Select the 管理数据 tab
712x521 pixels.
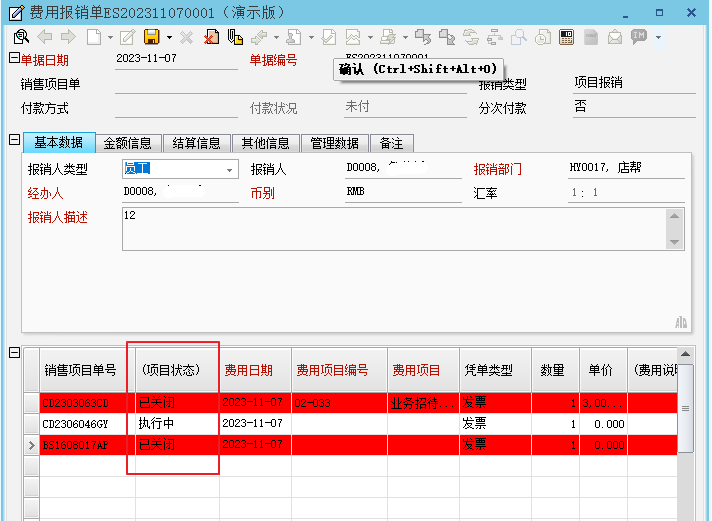coord(334,143)
